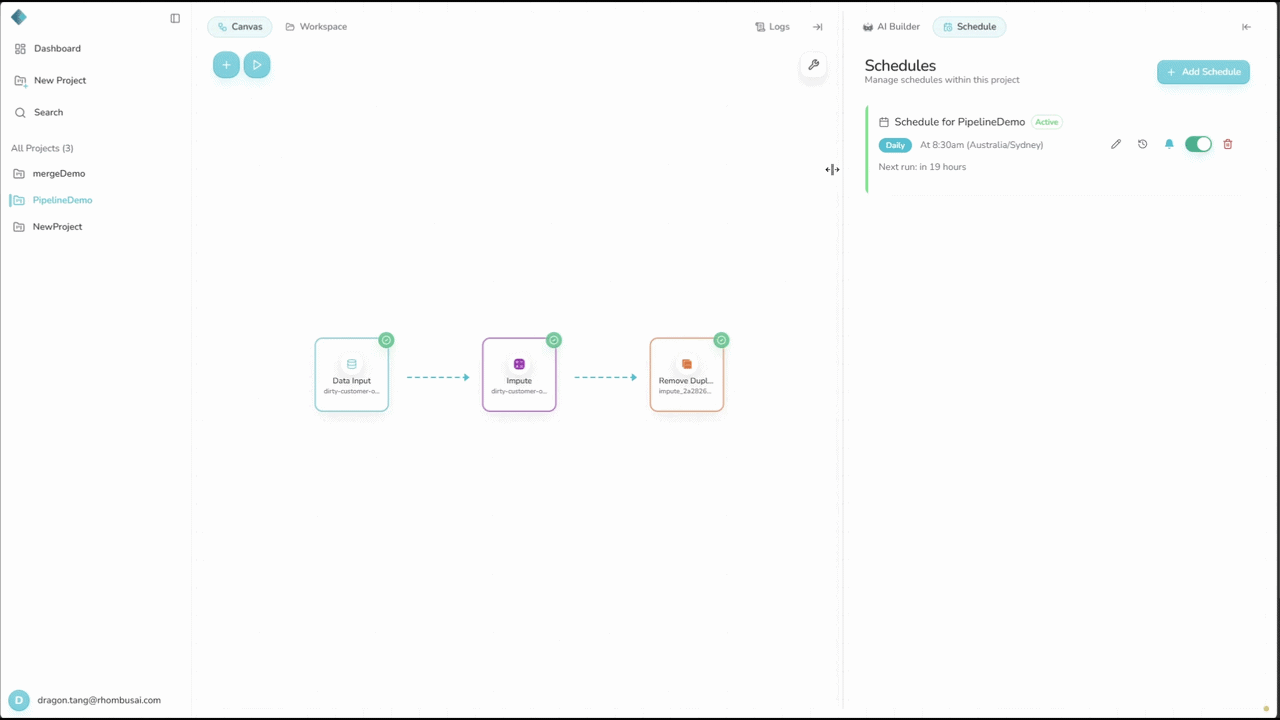This screenshot has width=1280, height=720.
Task: Click Impute node status checkmark
Action: click(554, 340)
